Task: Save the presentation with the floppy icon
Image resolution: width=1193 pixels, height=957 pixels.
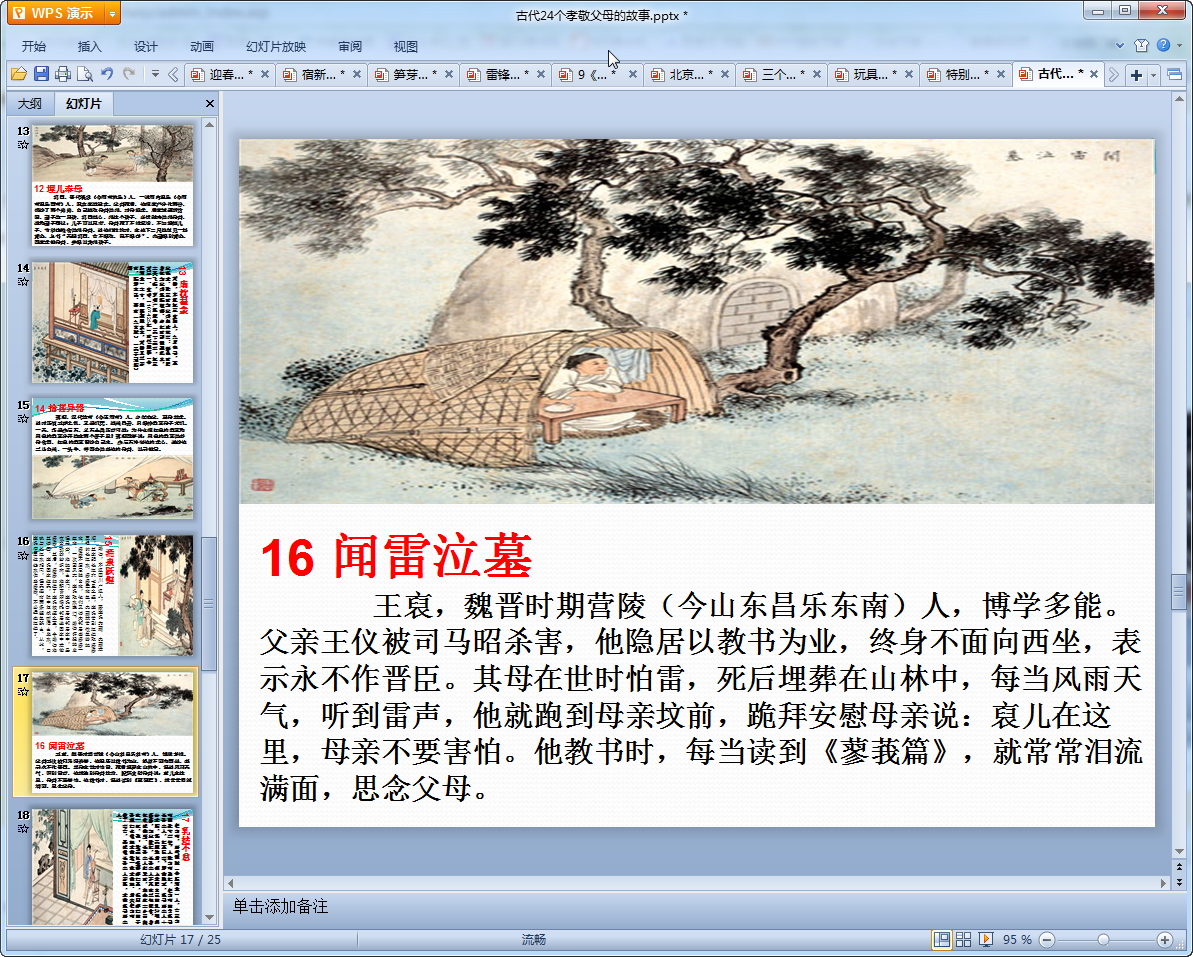Action: [41, 74]
